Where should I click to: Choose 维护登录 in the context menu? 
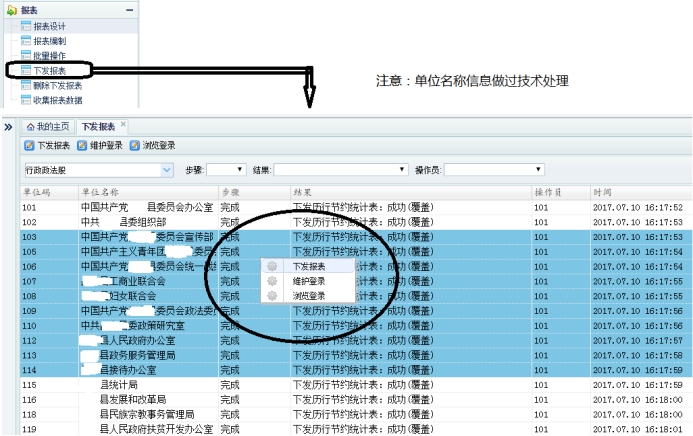[308, 282]
